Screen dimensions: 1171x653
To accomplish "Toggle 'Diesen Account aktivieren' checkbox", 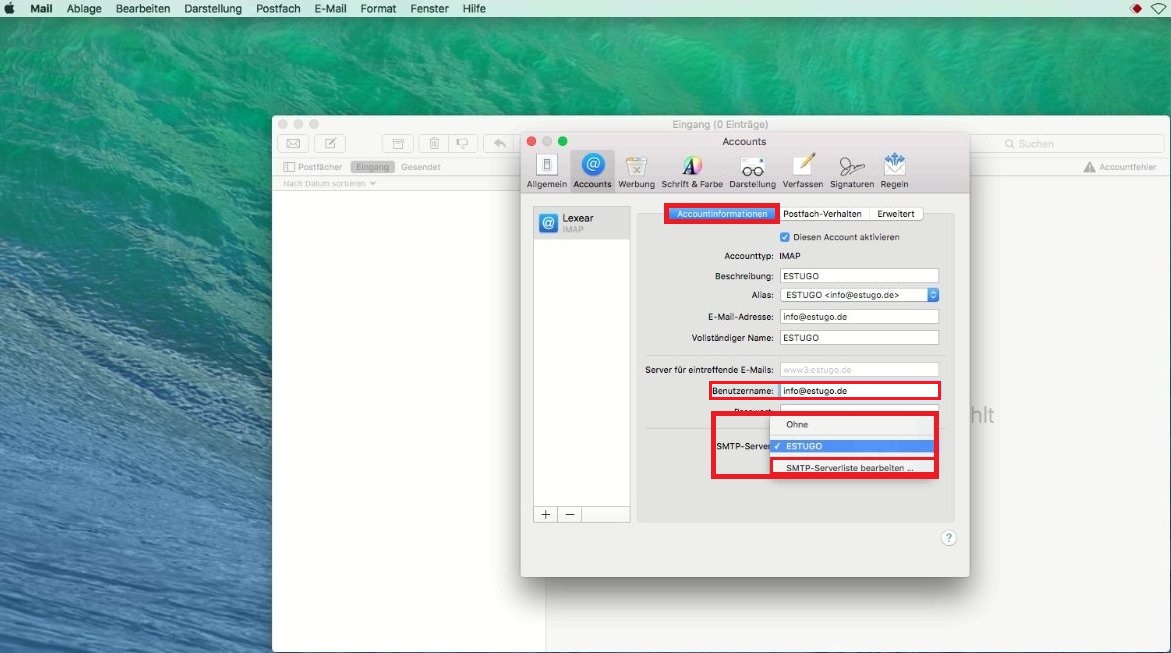I will point(785,237).
